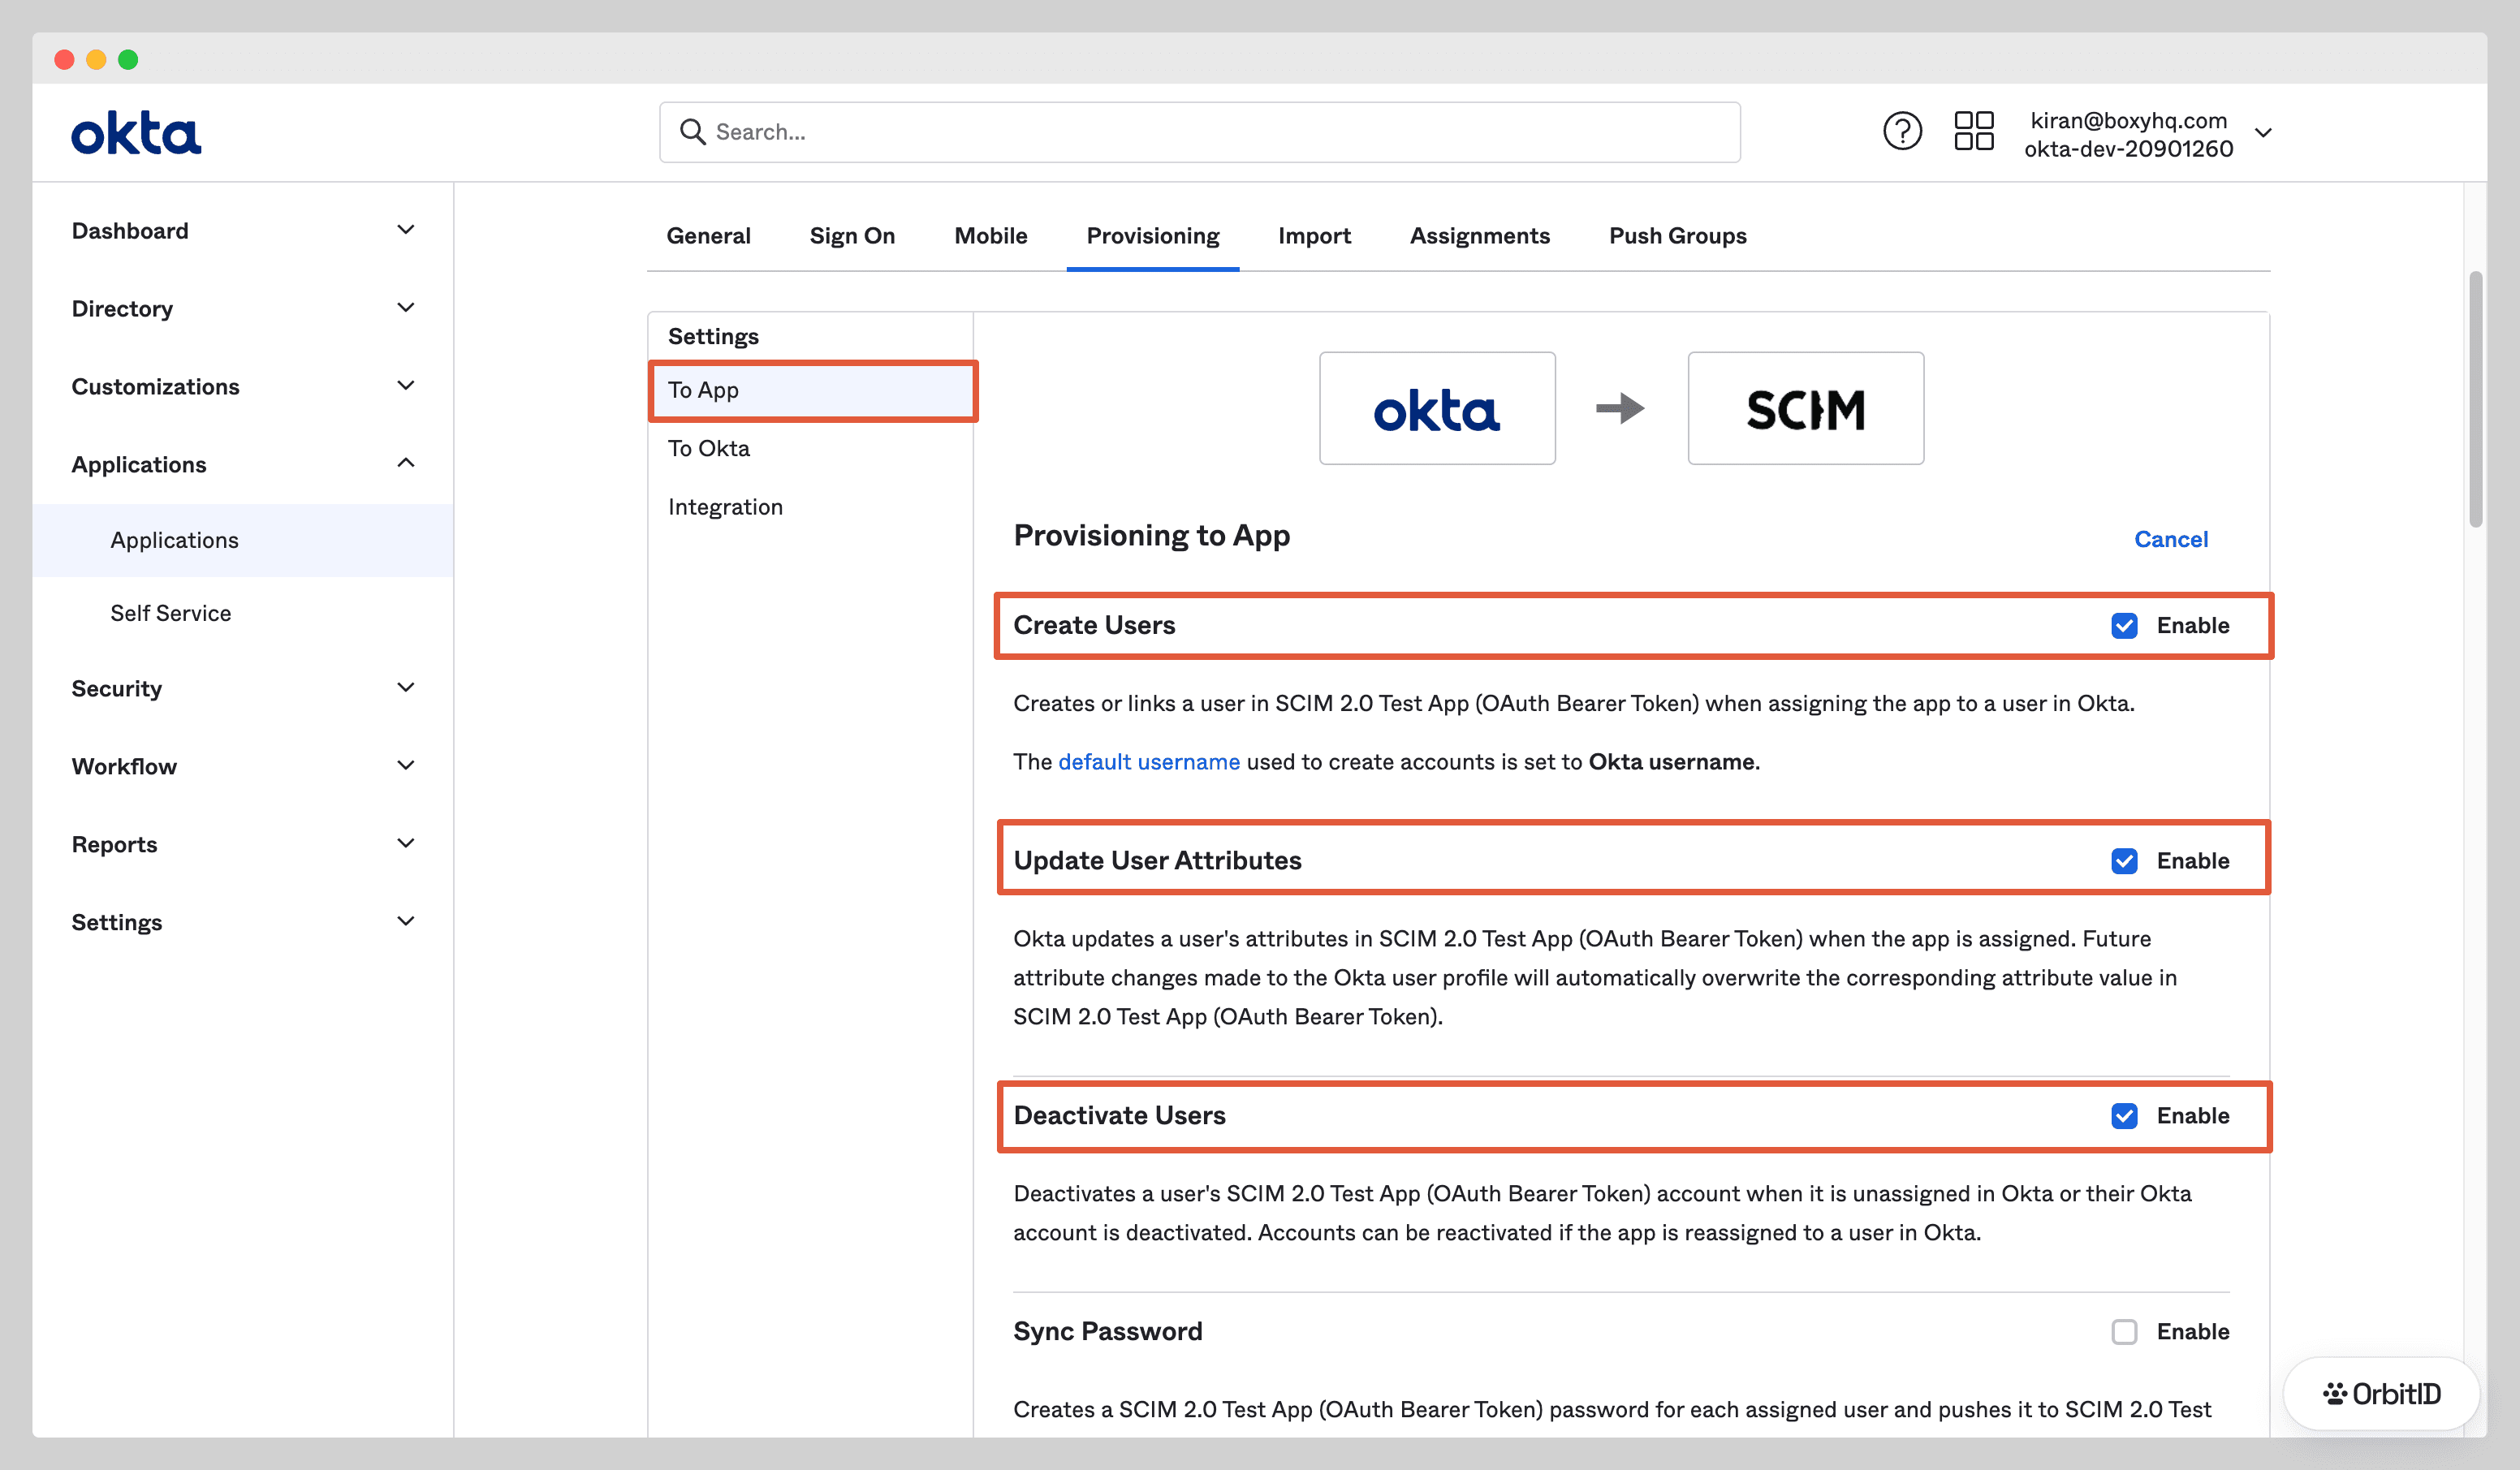Open the help question mark icon
The height and width of the screenshot is (1470, 2520).
click(x=1902, y=131)
